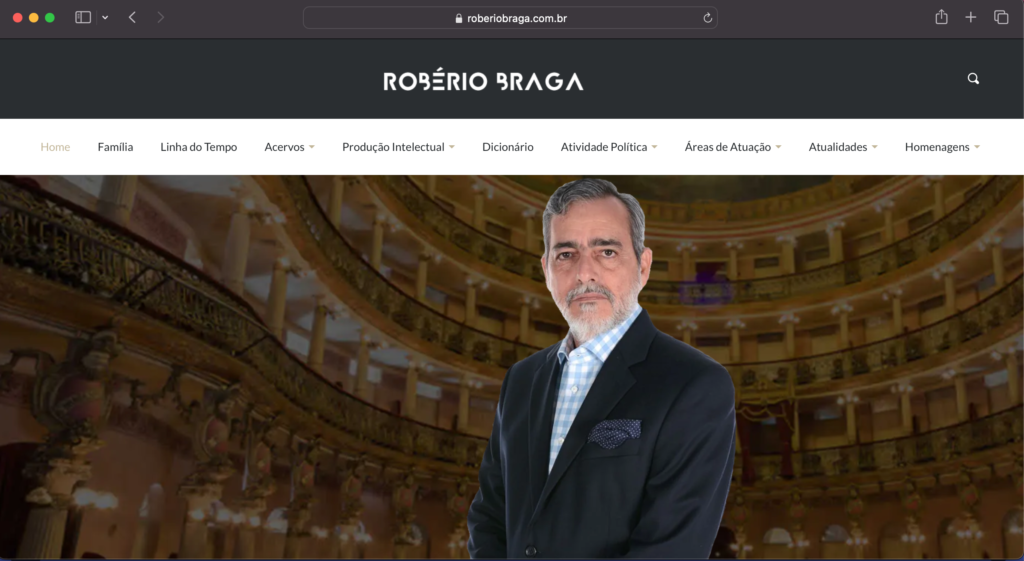Screen dimensions: 1024x561
Task: Click the website search magnifier icon
Action: [973, 78]
